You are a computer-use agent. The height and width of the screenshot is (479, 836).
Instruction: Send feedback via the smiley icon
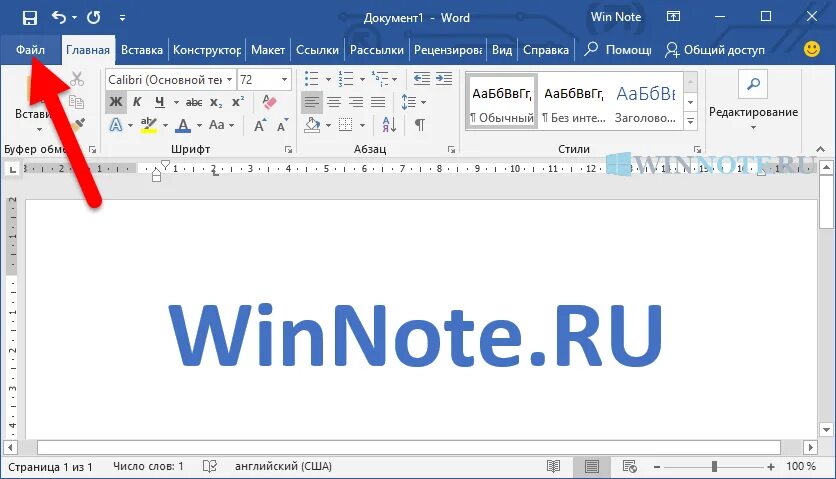tap(811, 50)
